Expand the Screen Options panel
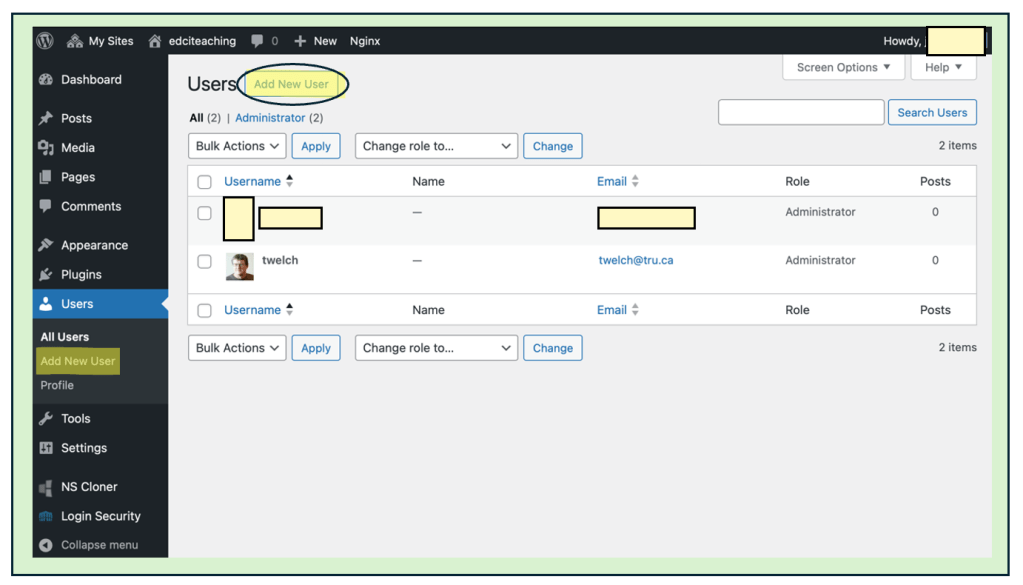 pos(843,68)
